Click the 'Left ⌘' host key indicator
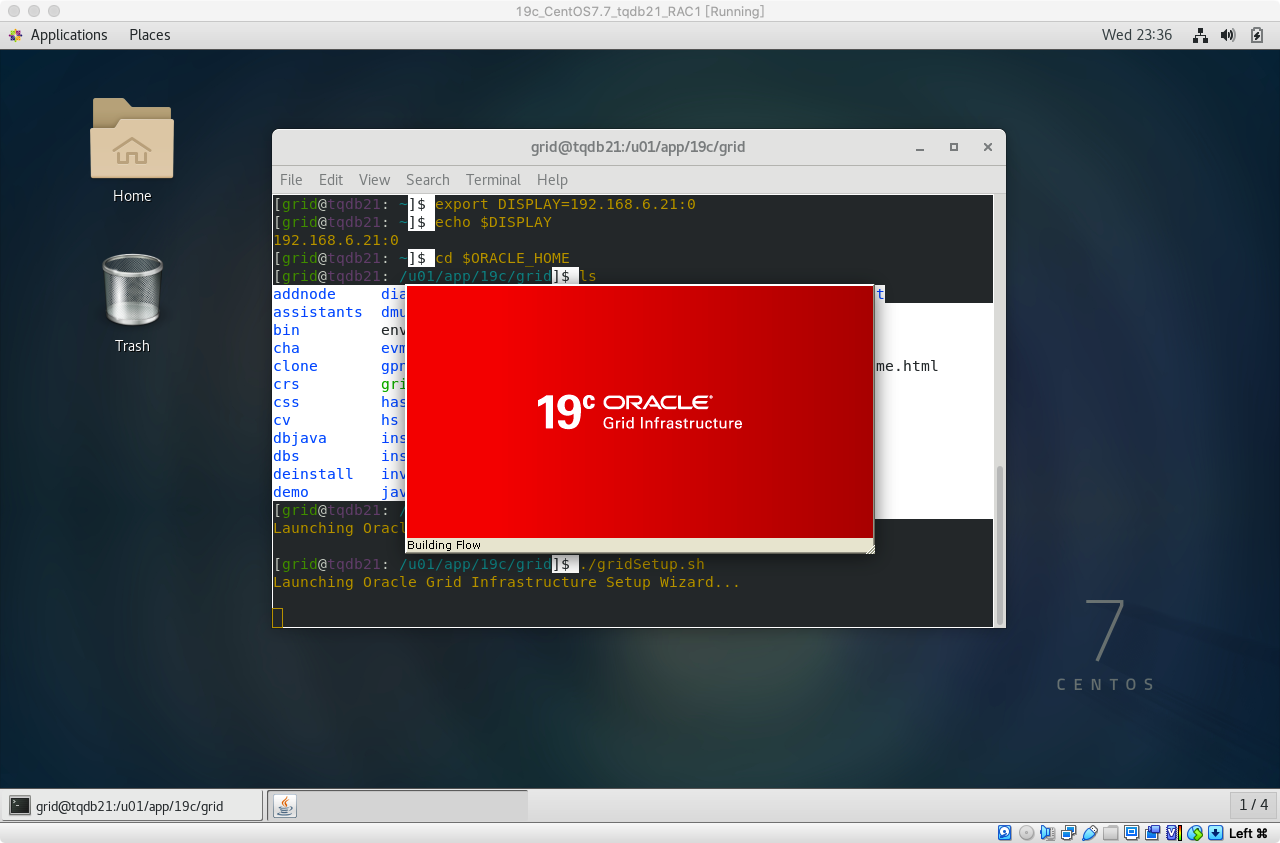This screenshot has width=1280, height=843. [x=1248, y=833]
